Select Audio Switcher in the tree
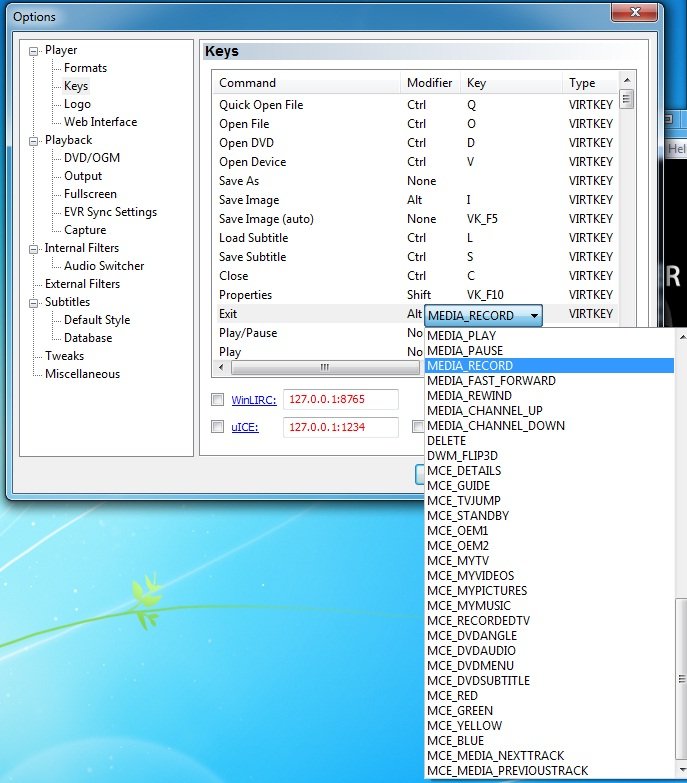The image size is (687, 783). click(104, 266)
